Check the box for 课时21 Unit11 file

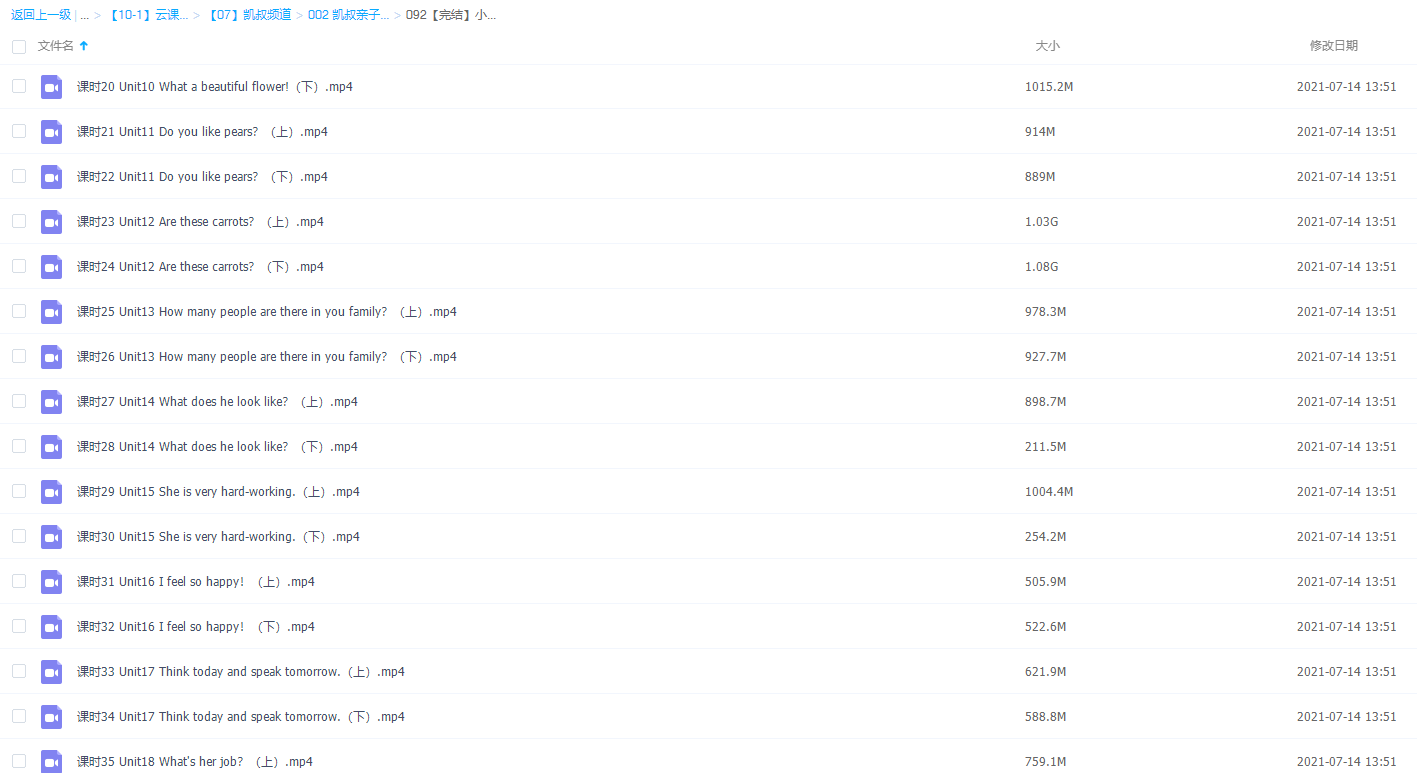pyautogui.click(x=19, y=131)
